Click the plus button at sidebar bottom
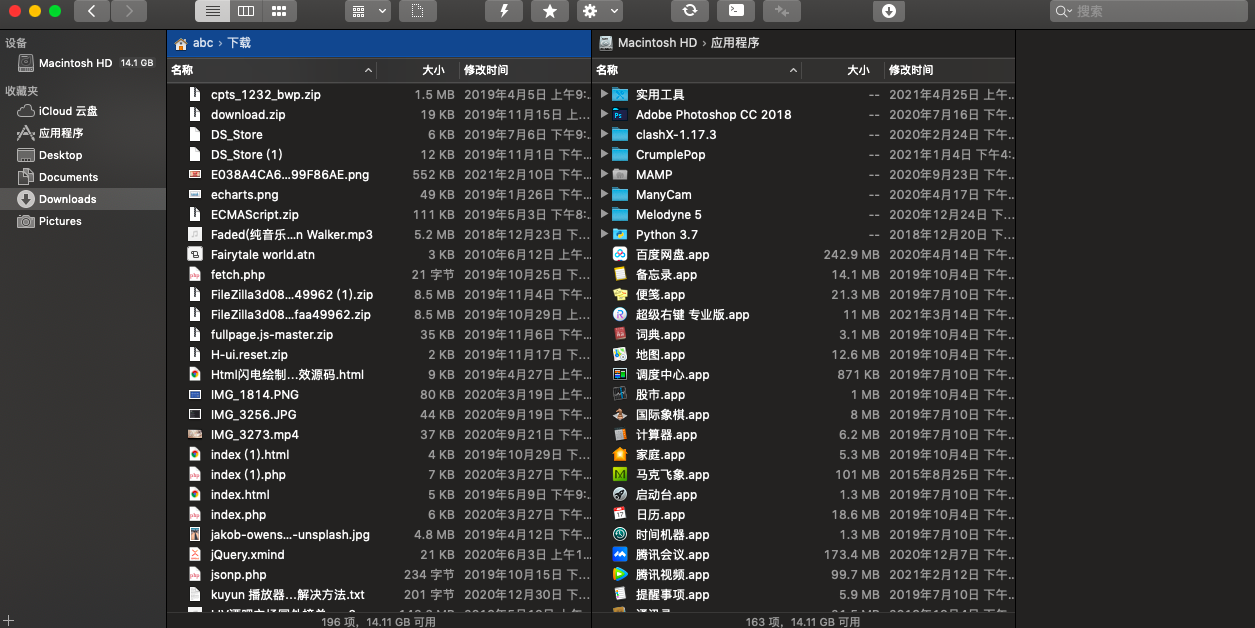The height and width of the screenshot is (628, 1255). pos(8,620)
